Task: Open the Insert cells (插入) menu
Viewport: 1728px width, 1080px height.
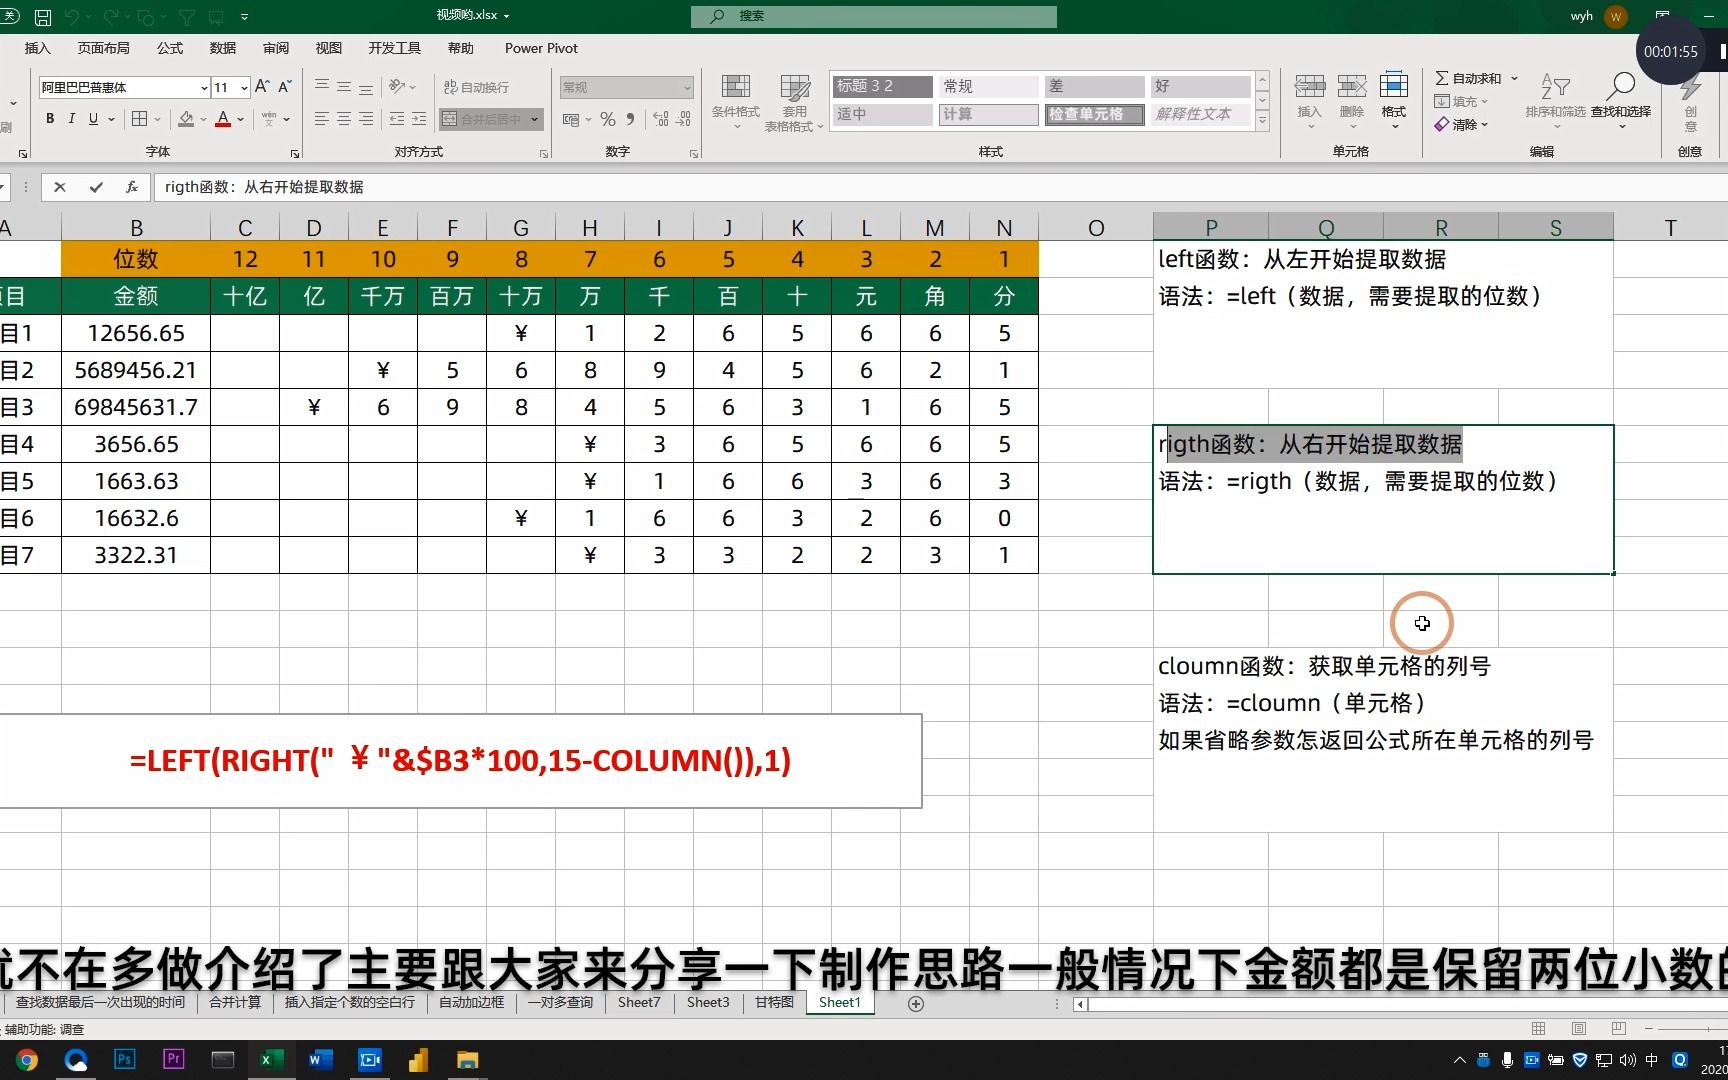Action: [x=1310, y=101]
